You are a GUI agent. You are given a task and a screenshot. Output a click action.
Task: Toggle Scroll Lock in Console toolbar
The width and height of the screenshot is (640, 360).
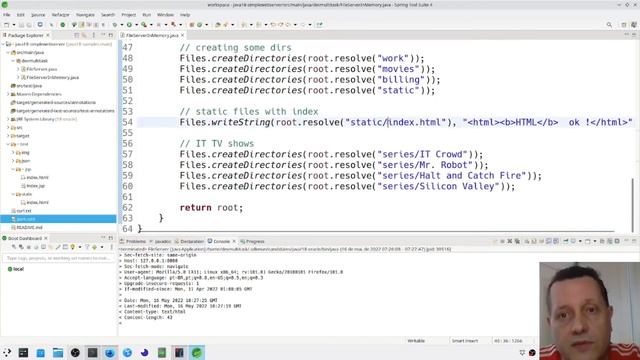[x=534, y=241]
